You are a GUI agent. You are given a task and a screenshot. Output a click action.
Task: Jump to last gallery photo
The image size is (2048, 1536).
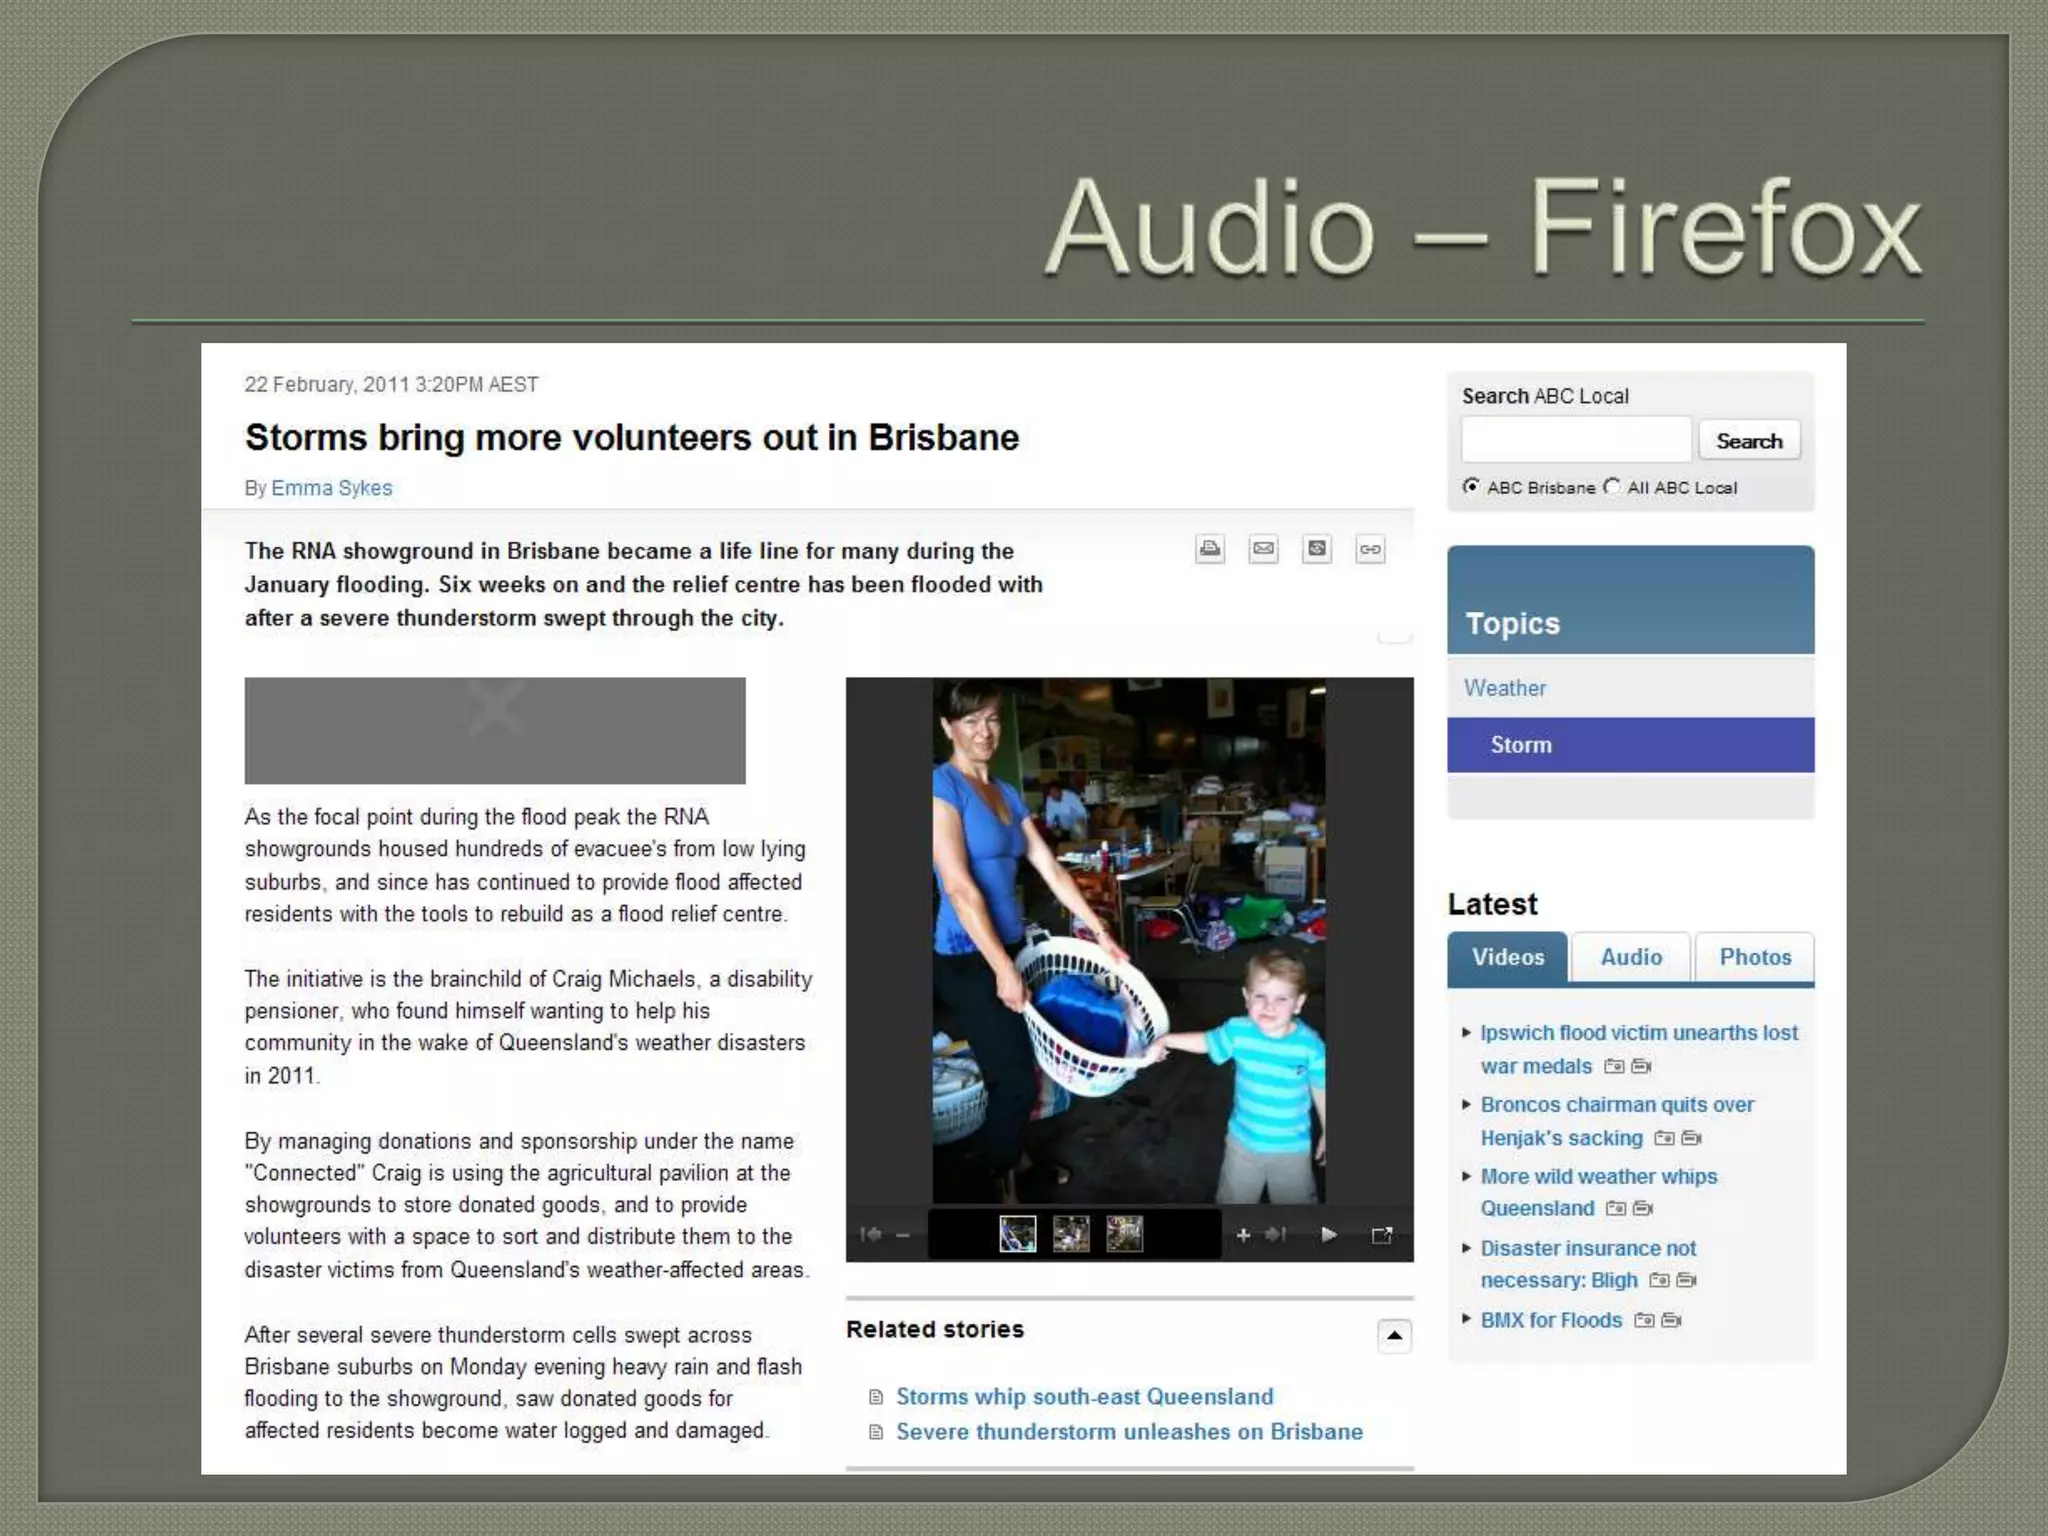[x=1275, y=1235]
